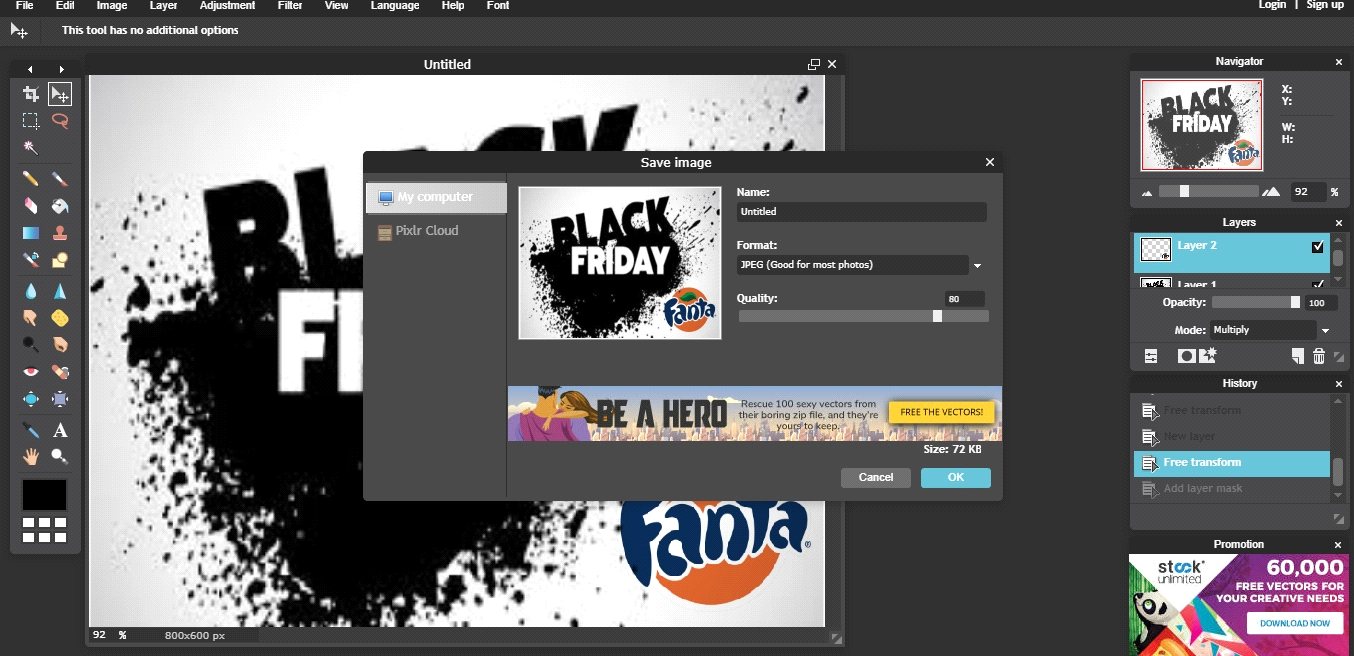Click the Navigator preview thumbnail

point(1202,125)
